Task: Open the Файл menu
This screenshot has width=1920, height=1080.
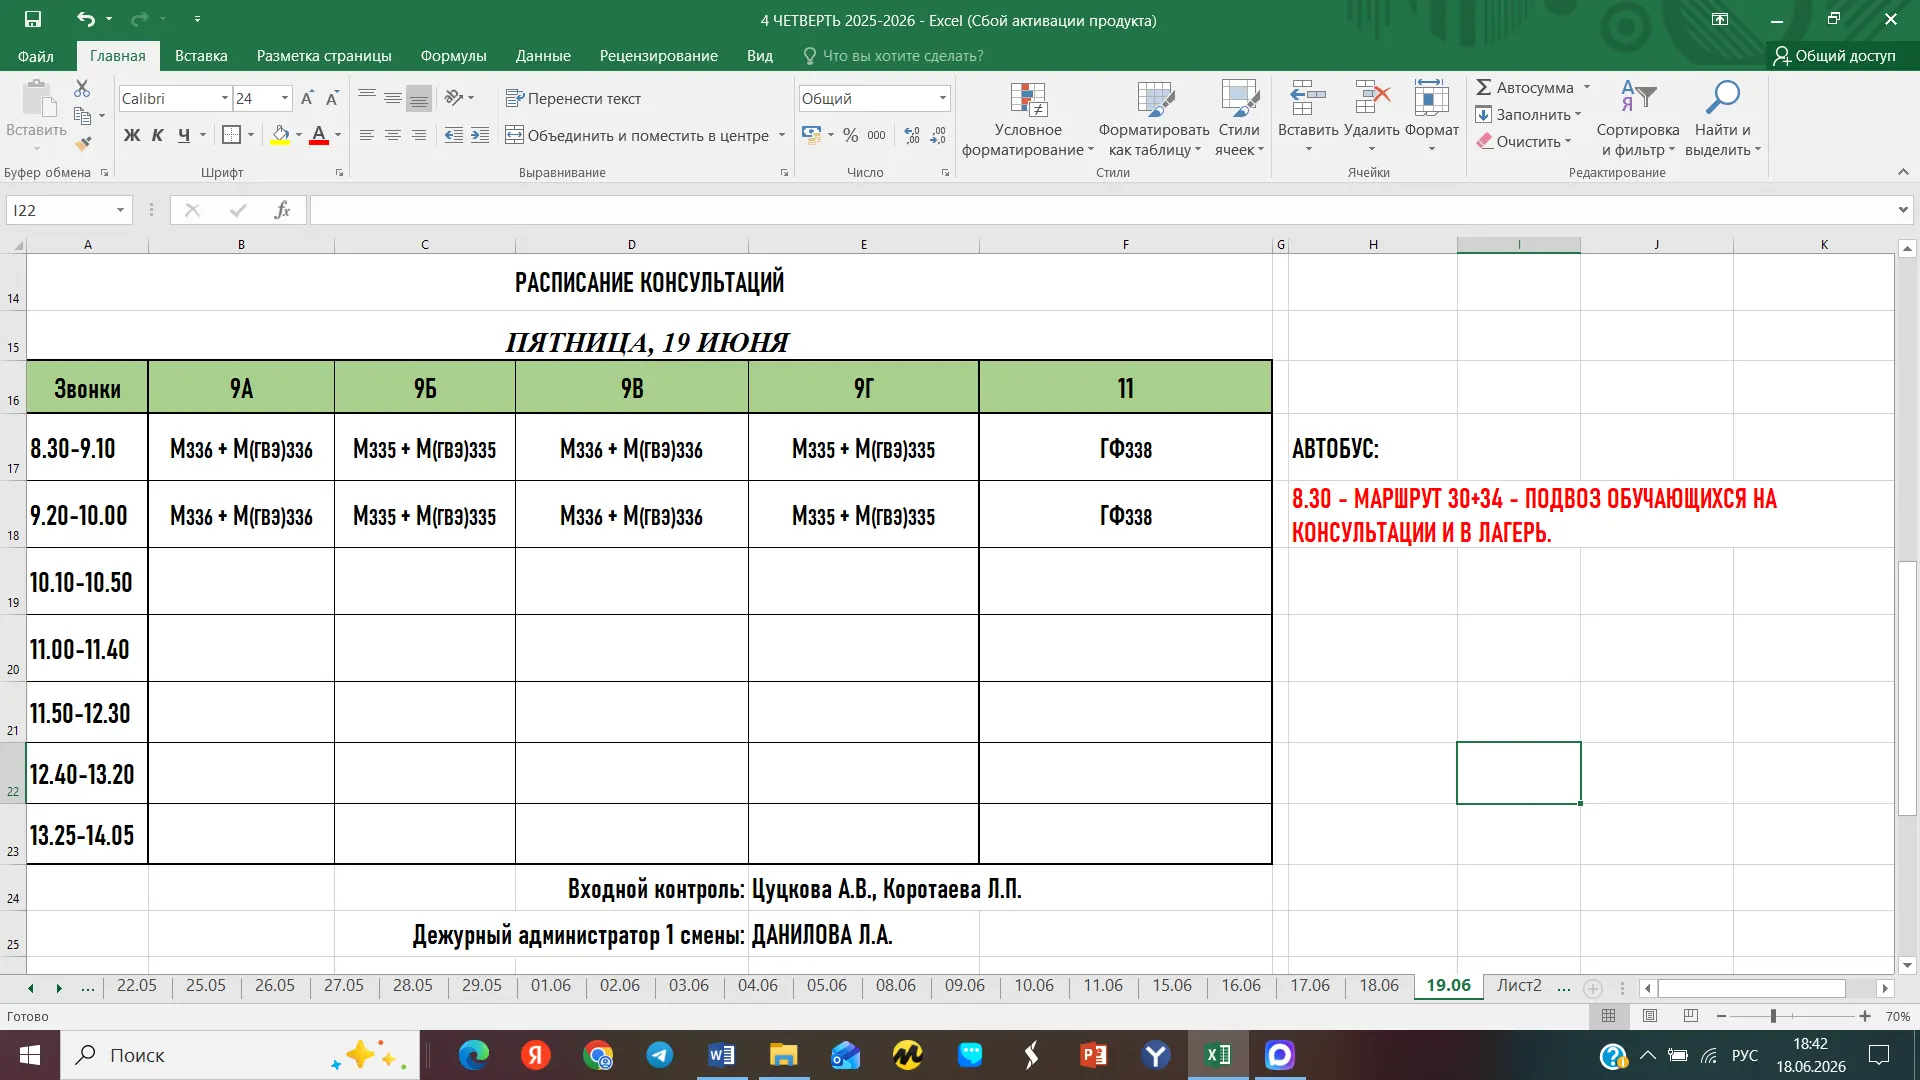Action: point(36,55)
